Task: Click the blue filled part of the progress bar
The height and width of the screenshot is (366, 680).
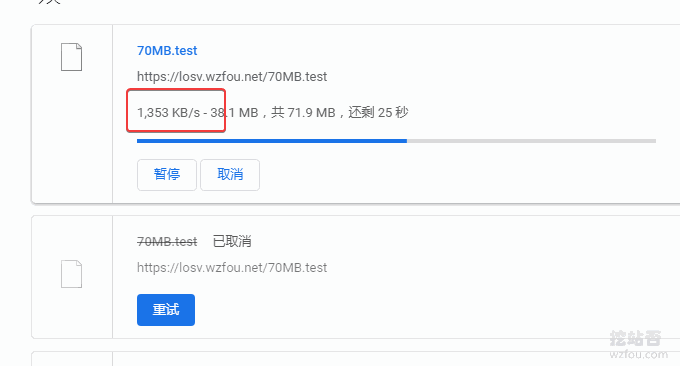Action: pos(272,141)
